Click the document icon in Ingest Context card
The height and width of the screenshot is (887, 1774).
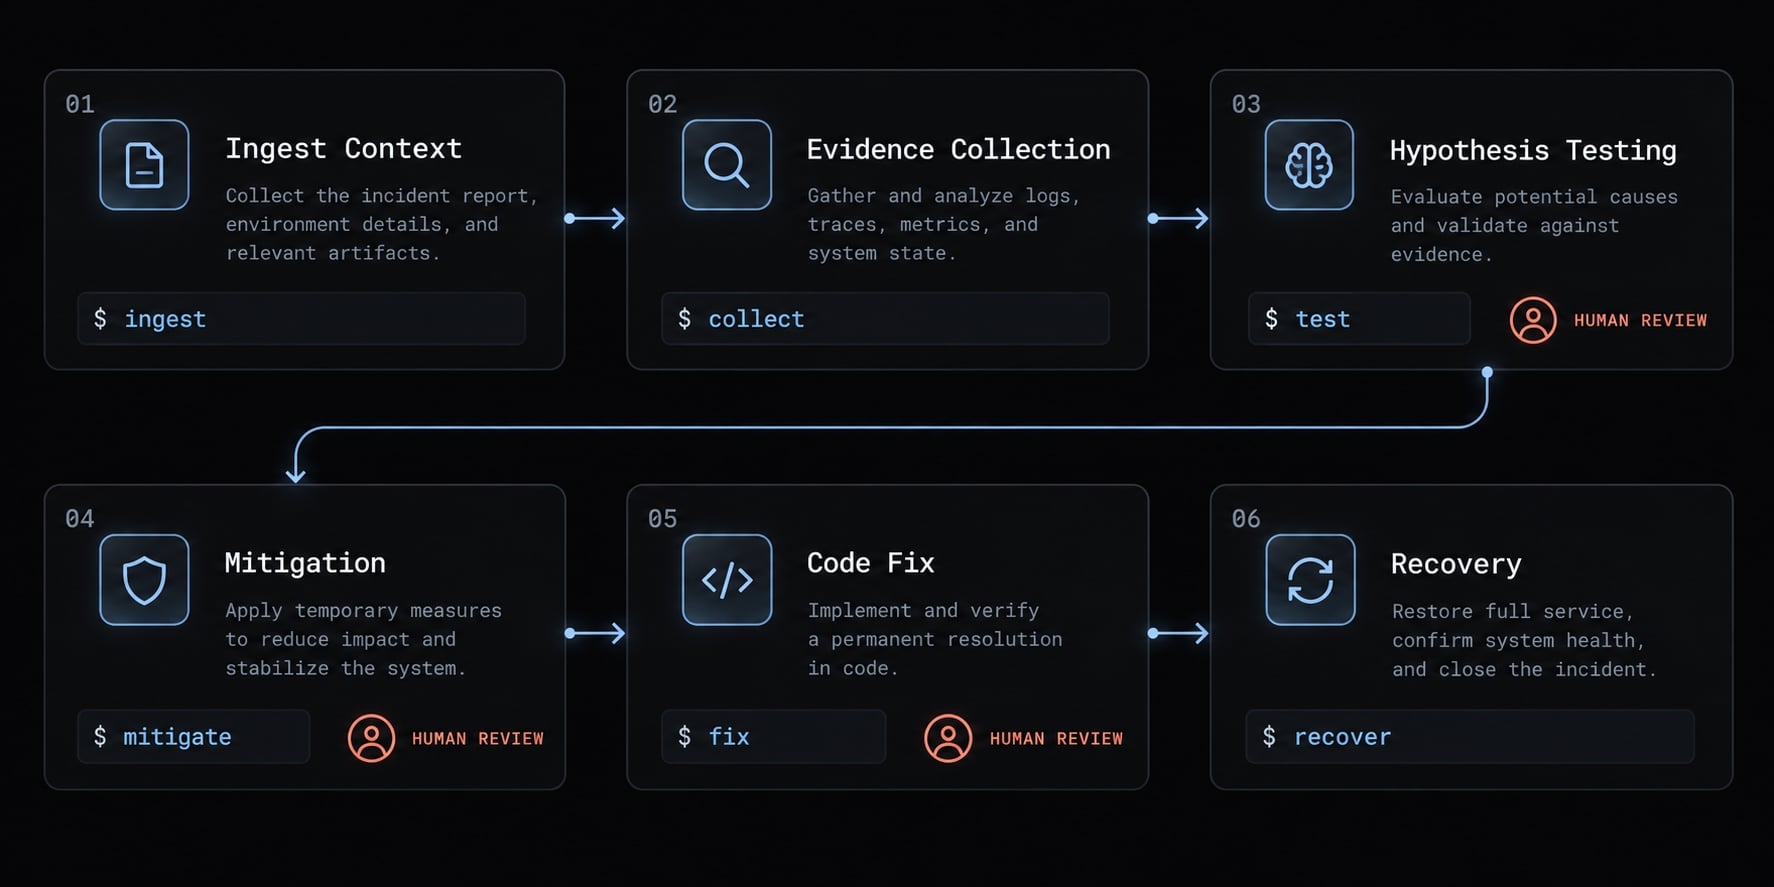tap(144, 165)
